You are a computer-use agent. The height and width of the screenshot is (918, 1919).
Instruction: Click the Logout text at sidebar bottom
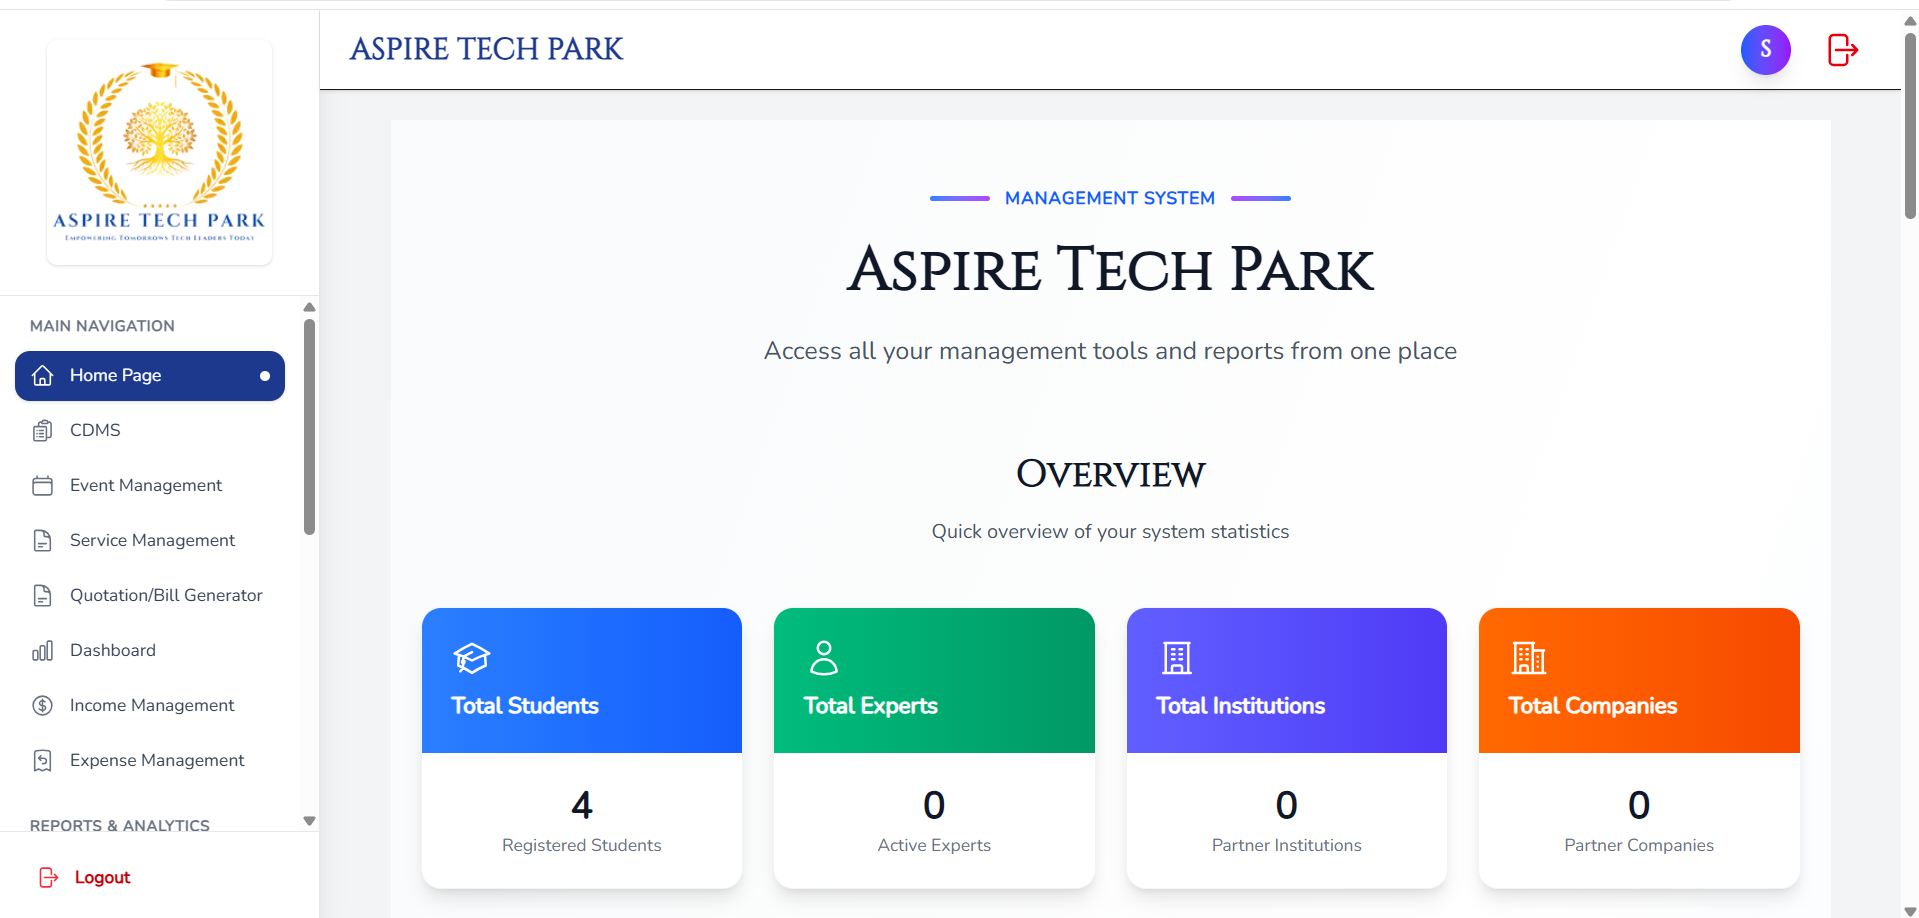point(102,877)
